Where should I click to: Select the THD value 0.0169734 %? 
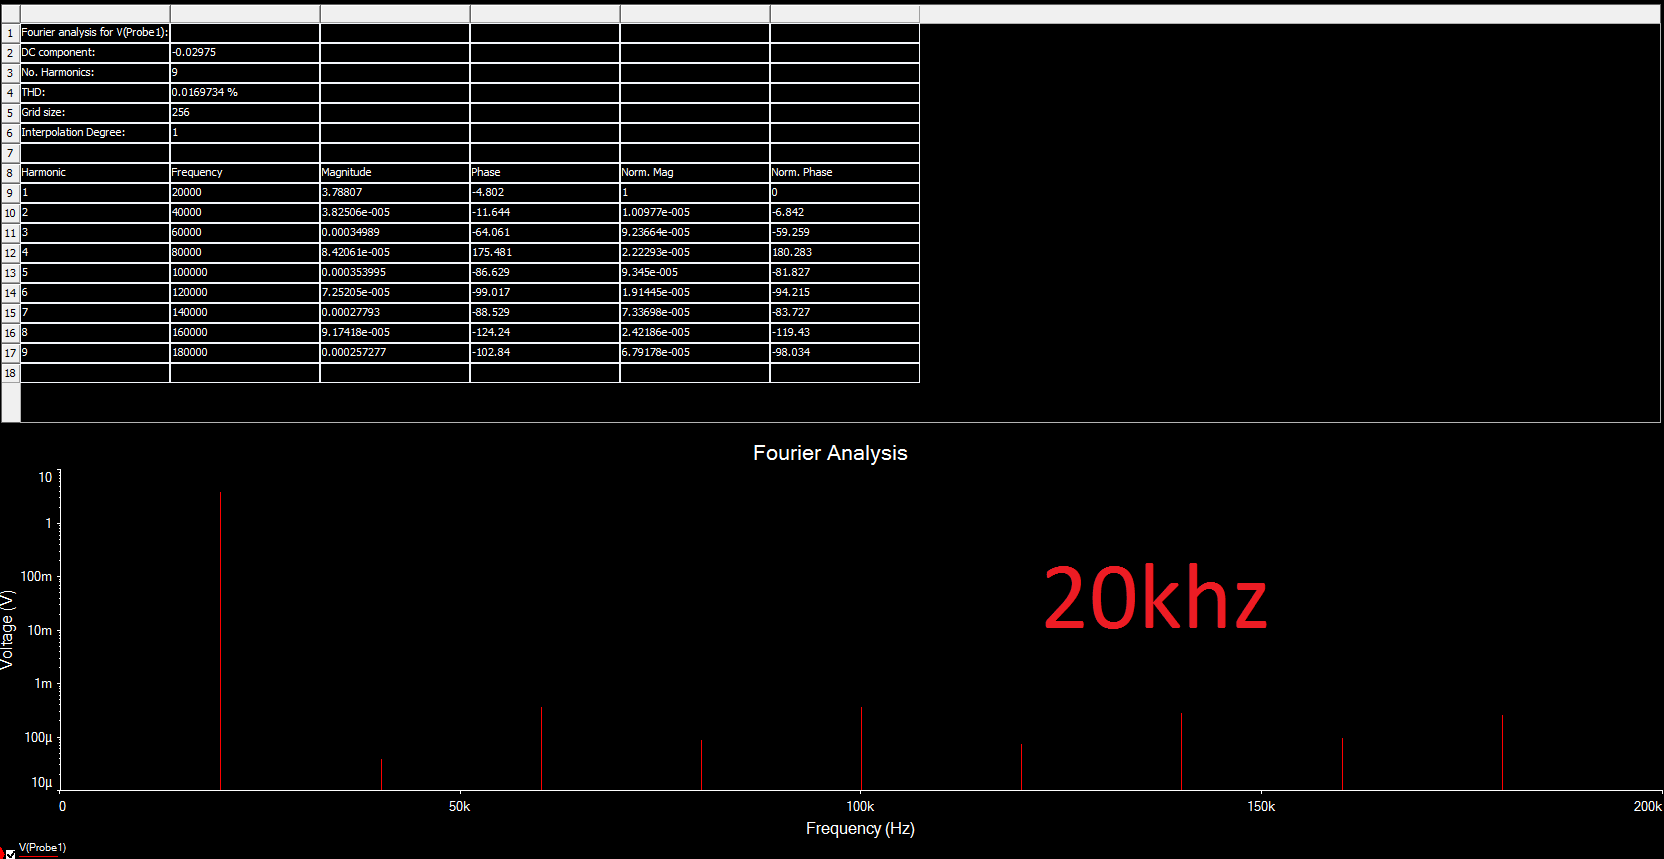pyautogui.click(x=245, y=93)
